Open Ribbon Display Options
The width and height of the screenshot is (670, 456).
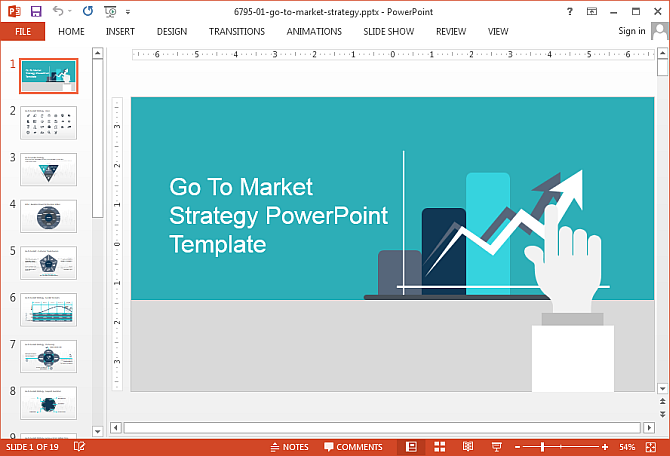(592, 12)
